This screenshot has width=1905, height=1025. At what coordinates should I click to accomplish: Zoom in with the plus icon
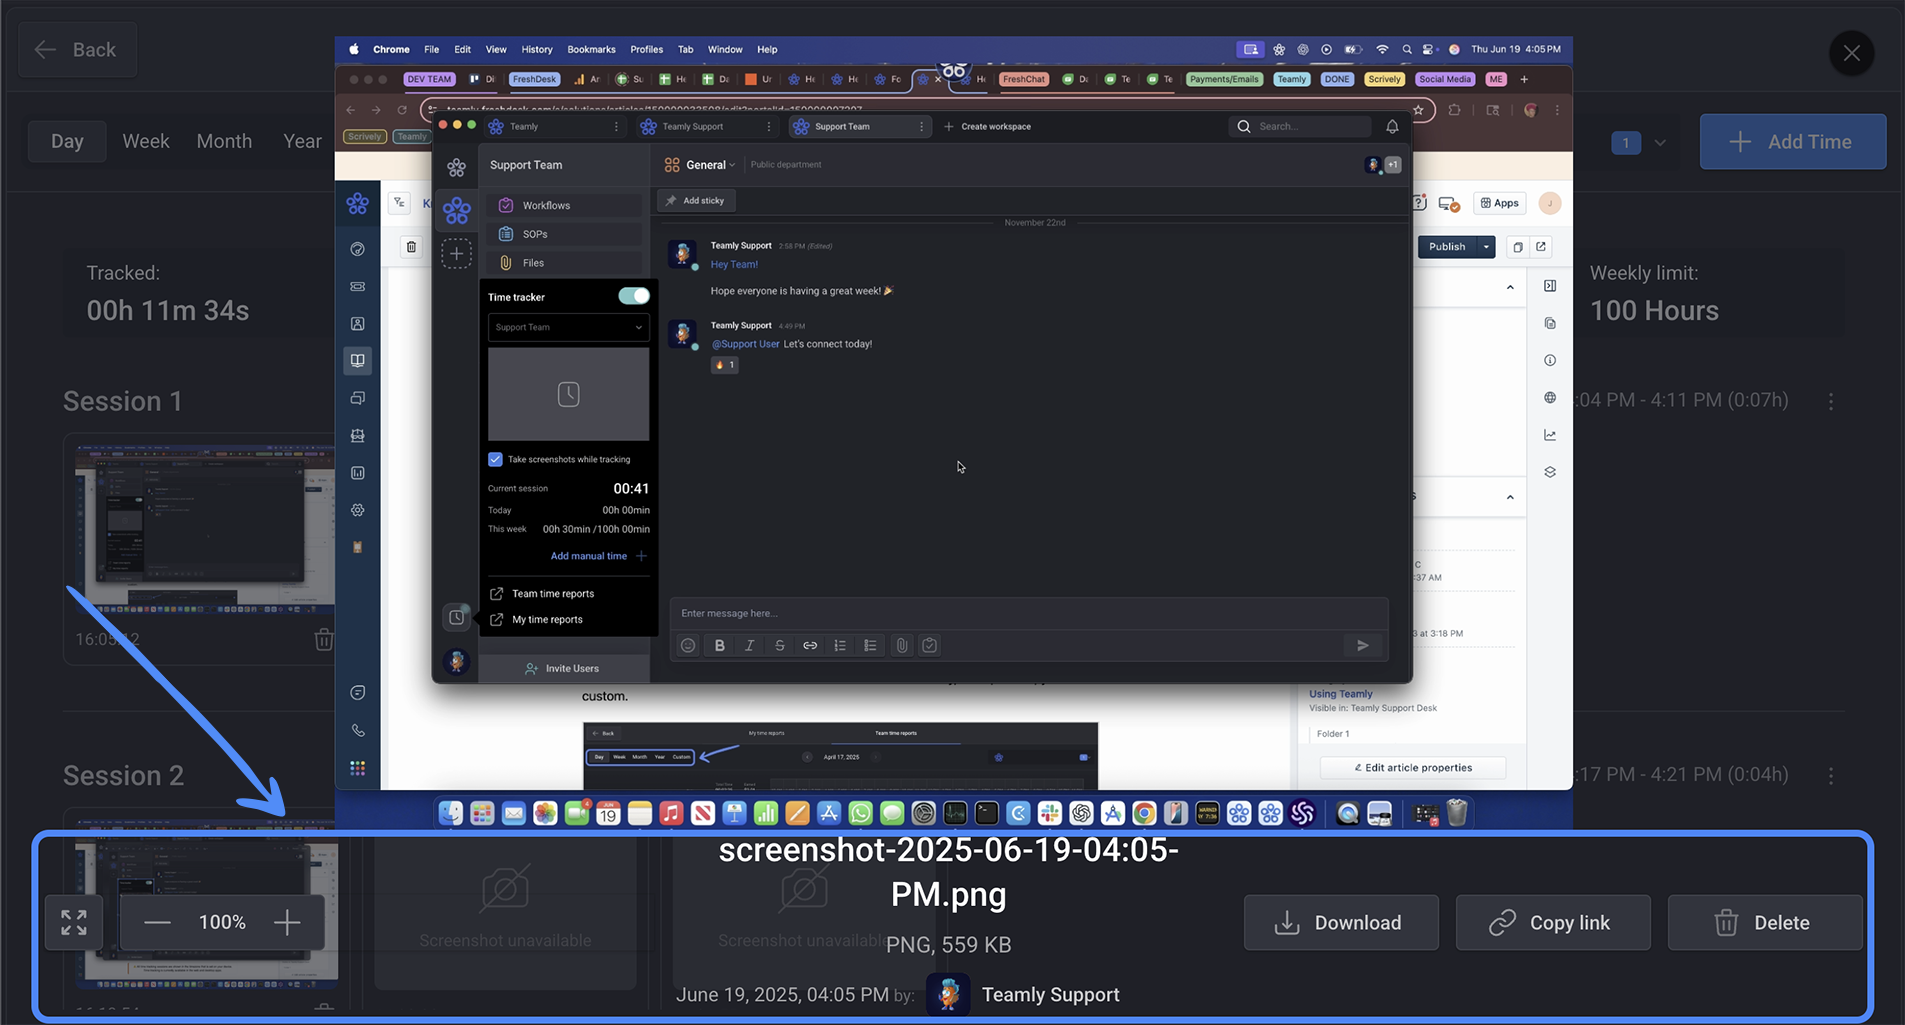pos(287,922)
